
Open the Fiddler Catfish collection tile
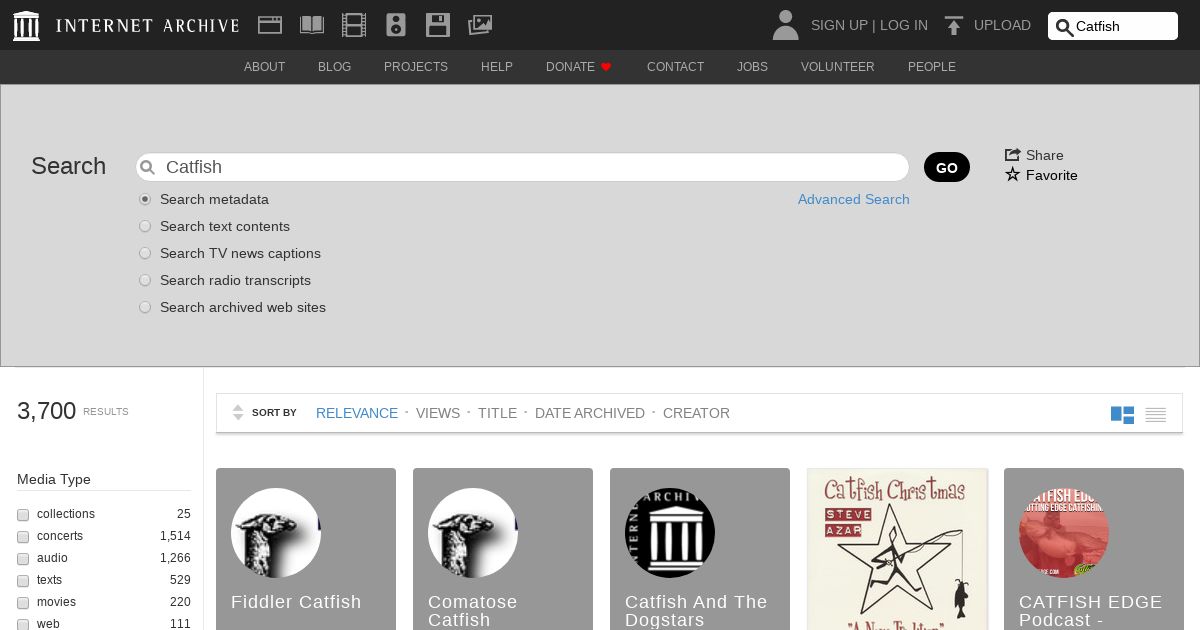(306, 549)
